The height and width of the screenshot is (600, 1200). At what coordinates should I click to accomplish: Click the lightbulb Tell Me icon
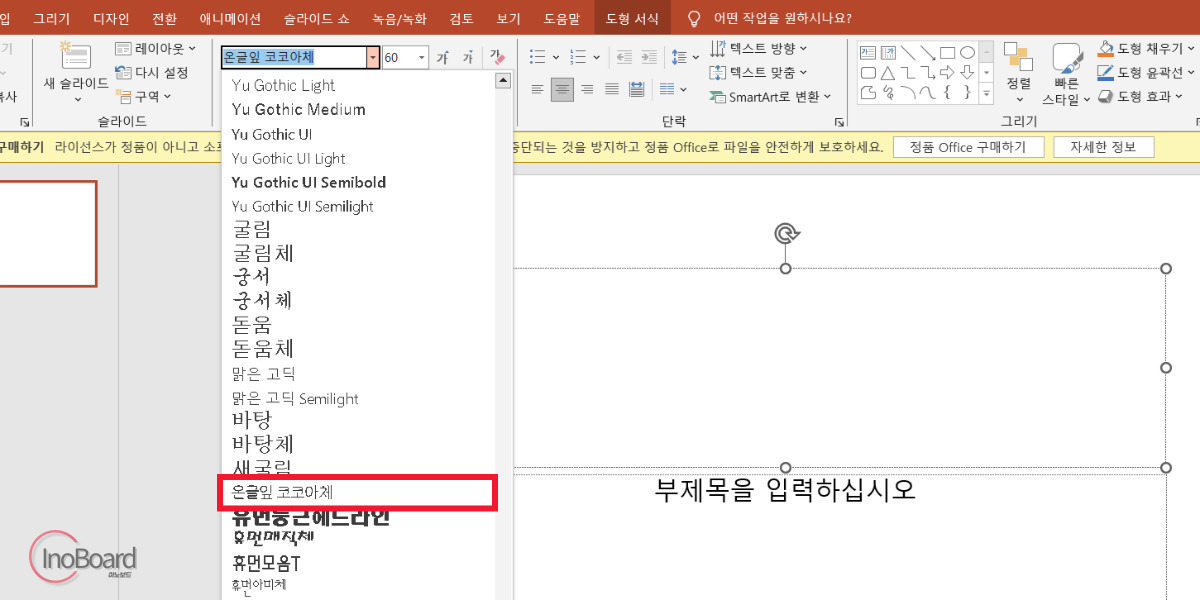coord(694,18)
